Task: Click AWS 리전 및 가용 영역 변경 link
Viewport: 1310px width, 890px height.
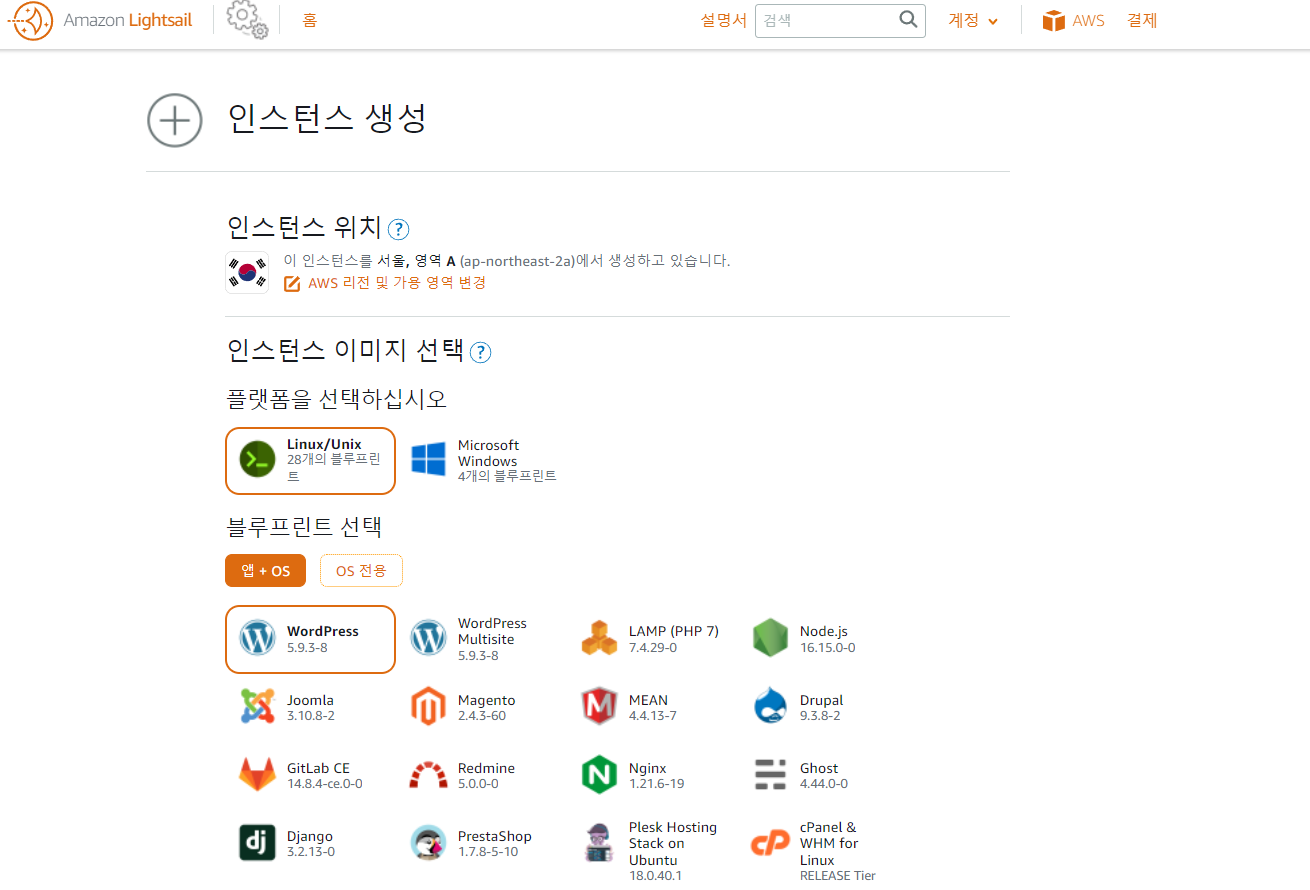Action: coord(397,283)
